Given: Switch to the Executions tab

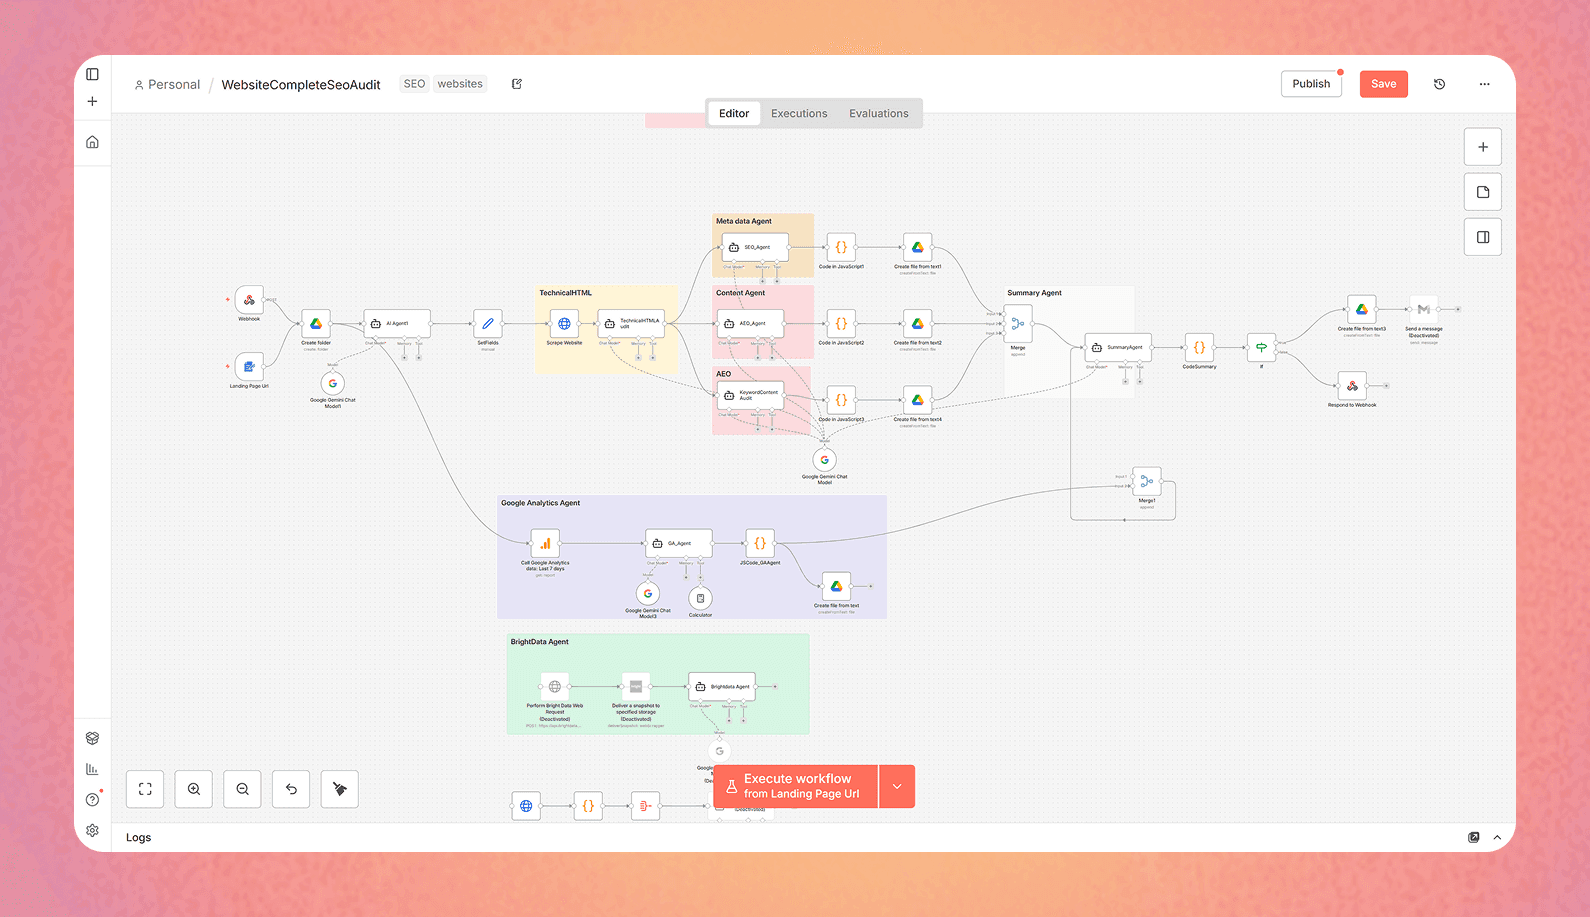Looking at the screenshot, I should [798, 113].
